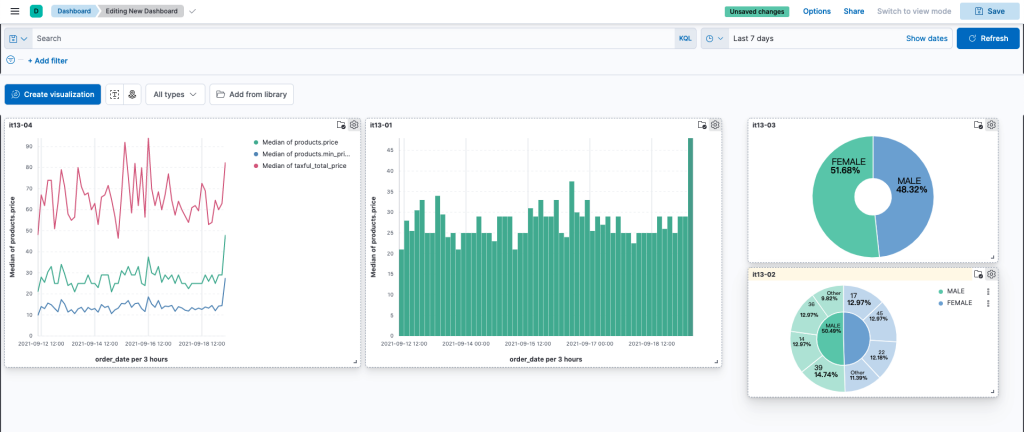Toggle MALE legend entry in it13-02
1024x432 pixels.
pos(955,291)
